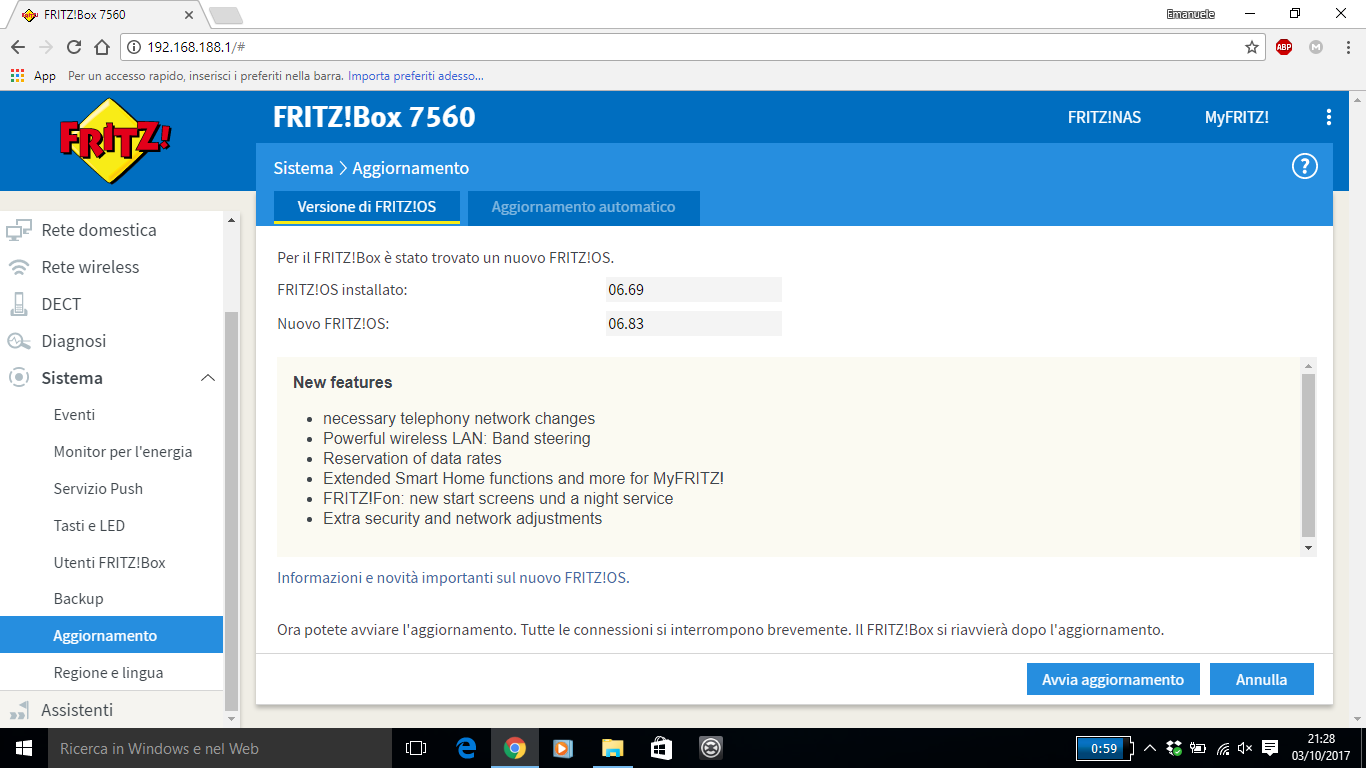This screenshot has width=1366, height=768.
Task: Click the 0:59 battery time indicator
Action: pyautogui.click(x=1104, y=748)
